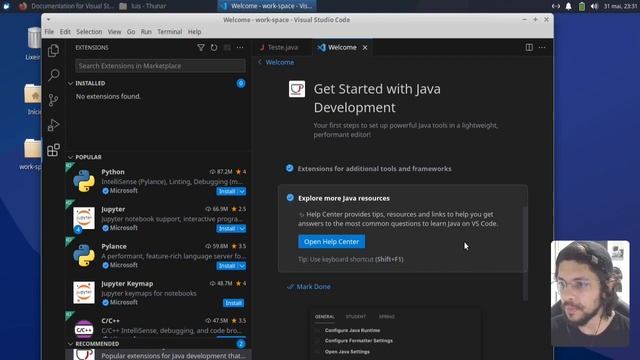Open volume control in system tray
Image resolution: width=640 pixels, height=360 pixels.
tap(594, 6)
